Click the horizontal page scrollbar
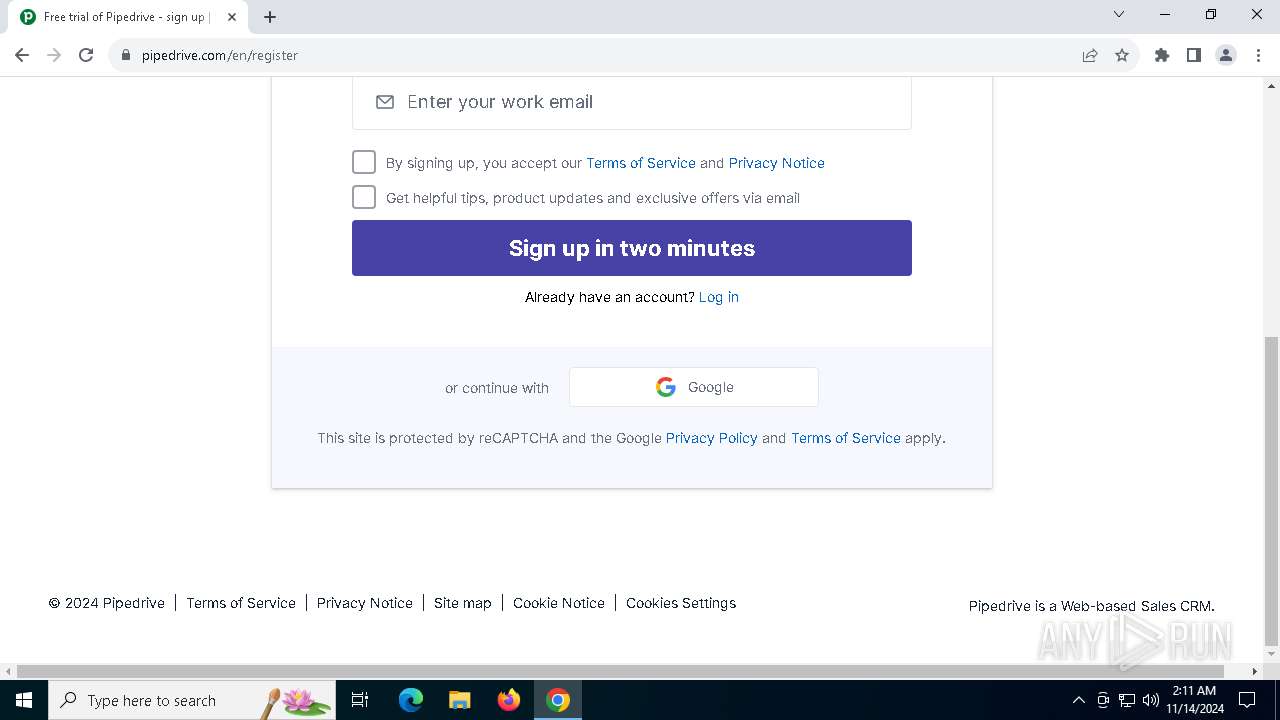The height and width of the screenshot is (720, 1280). coord(620,671)
